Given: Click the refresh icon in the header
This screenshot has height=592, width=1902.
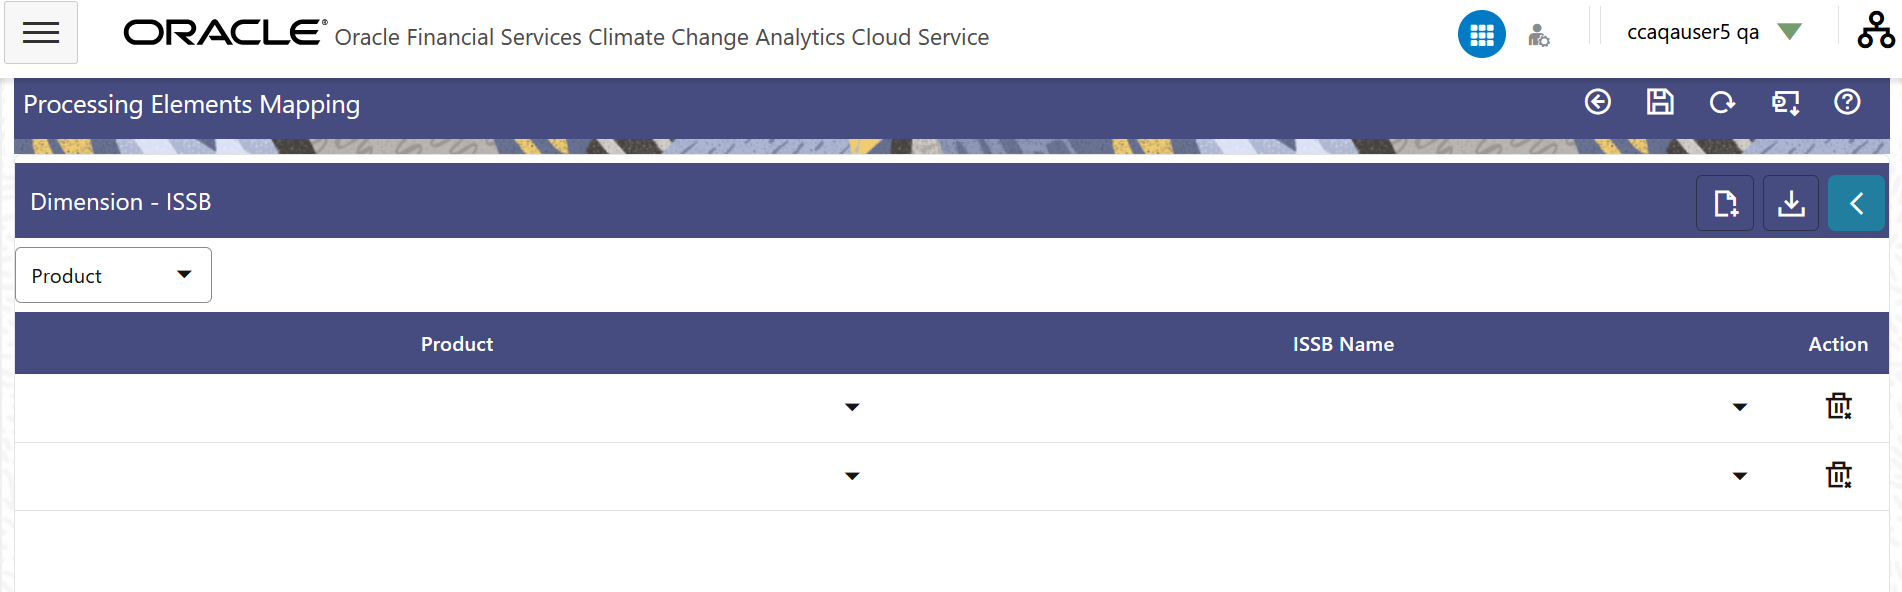Looking at the screenshot, I should pos(1722,102).
